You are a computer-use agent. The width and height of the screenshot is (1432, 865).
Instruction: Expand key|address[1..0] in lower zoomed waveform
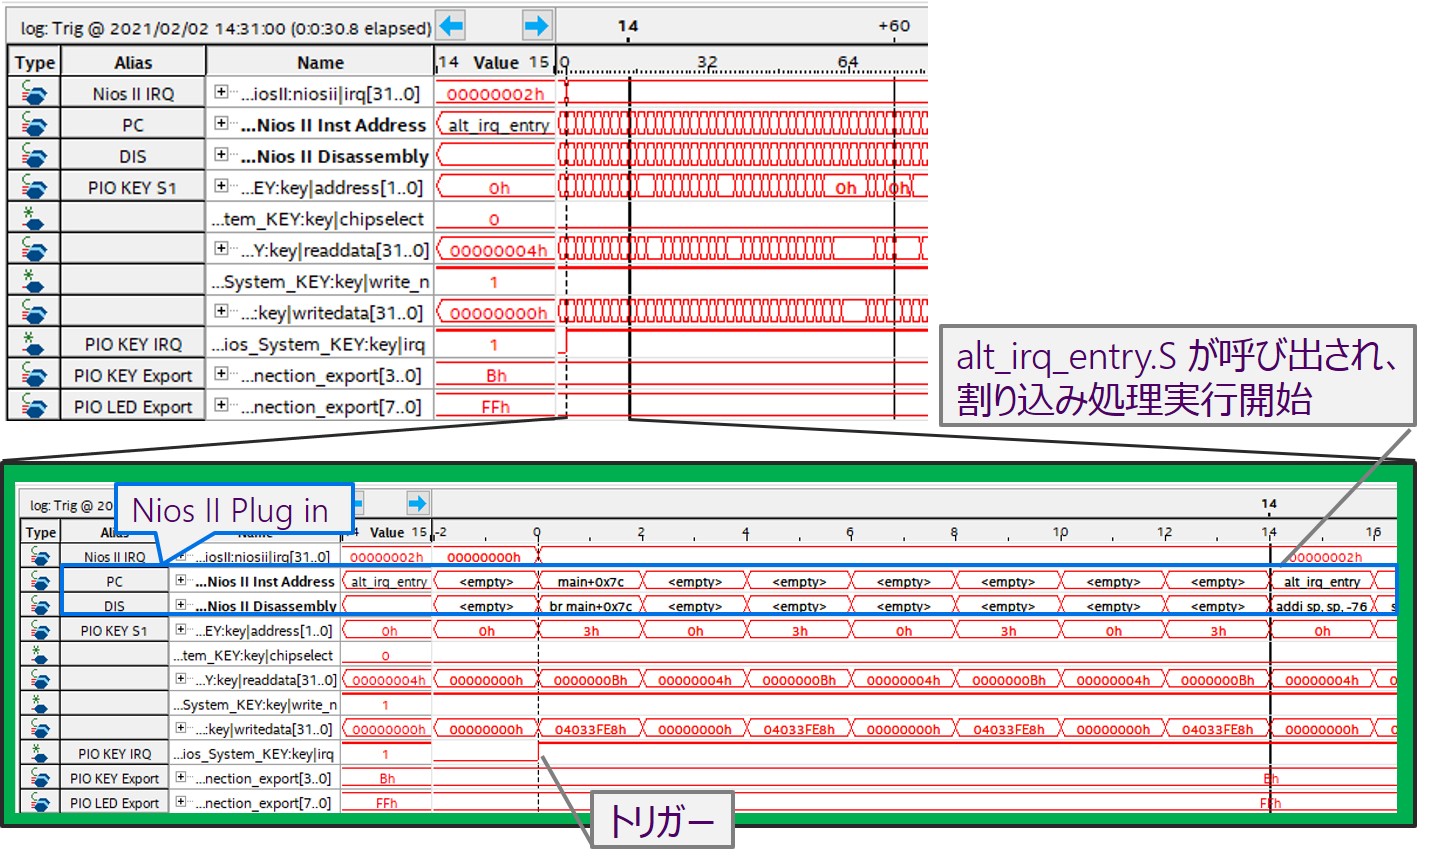pos(181,629)
